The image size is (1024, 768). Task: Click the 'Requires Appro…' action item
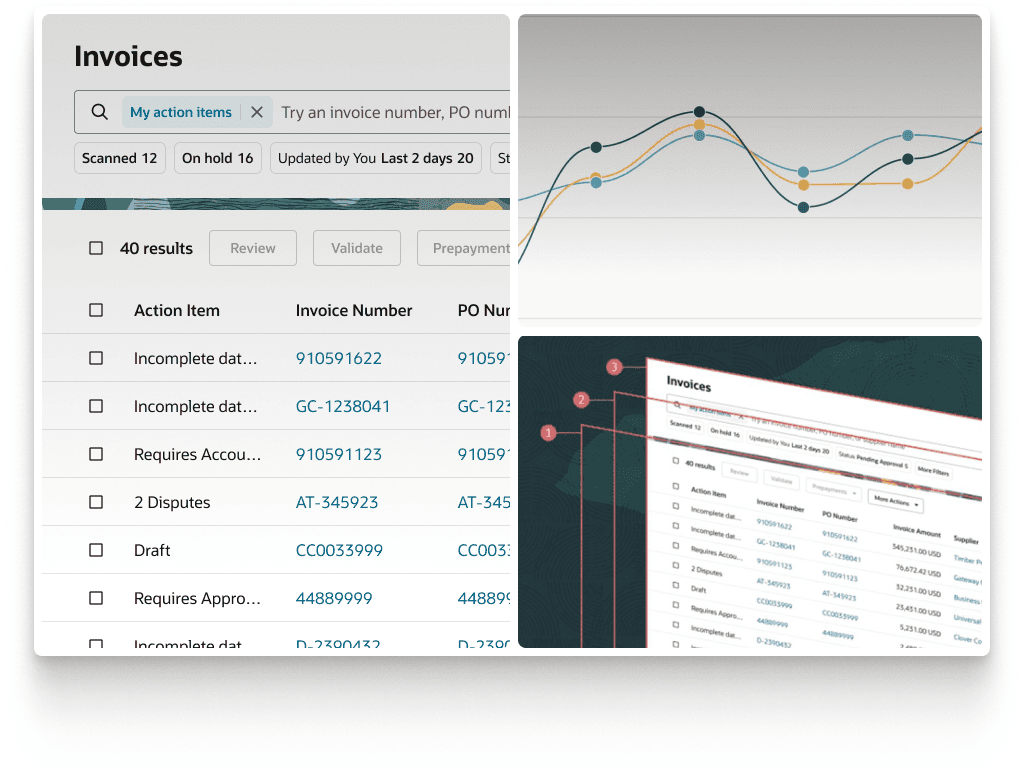[x=197, y=598]
